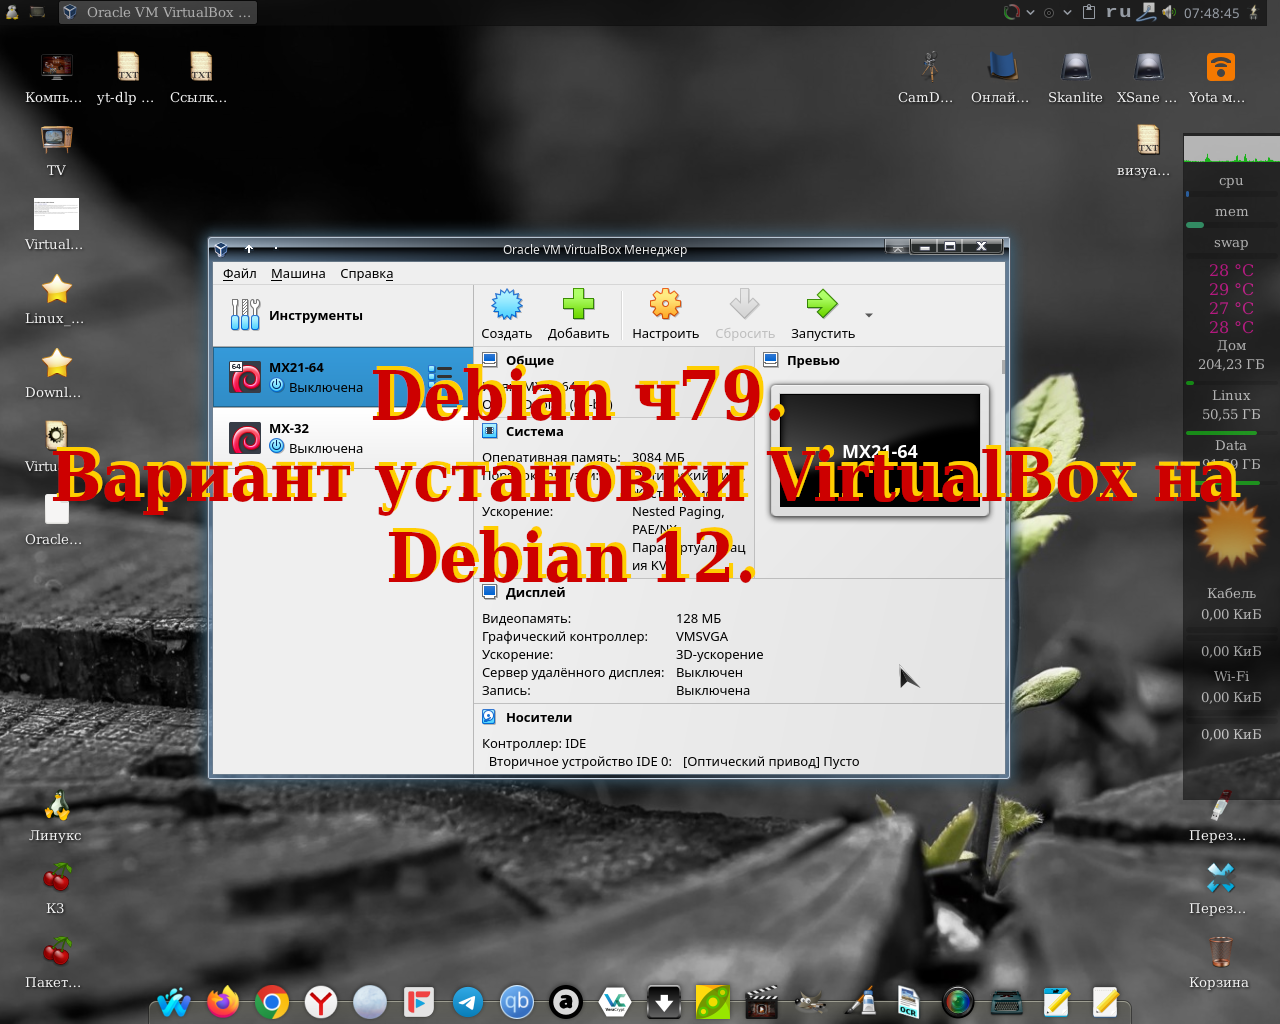The height and width of the screenshot is (1024, 1280).
Task: Click the Система section header
Action: (534, 431)
